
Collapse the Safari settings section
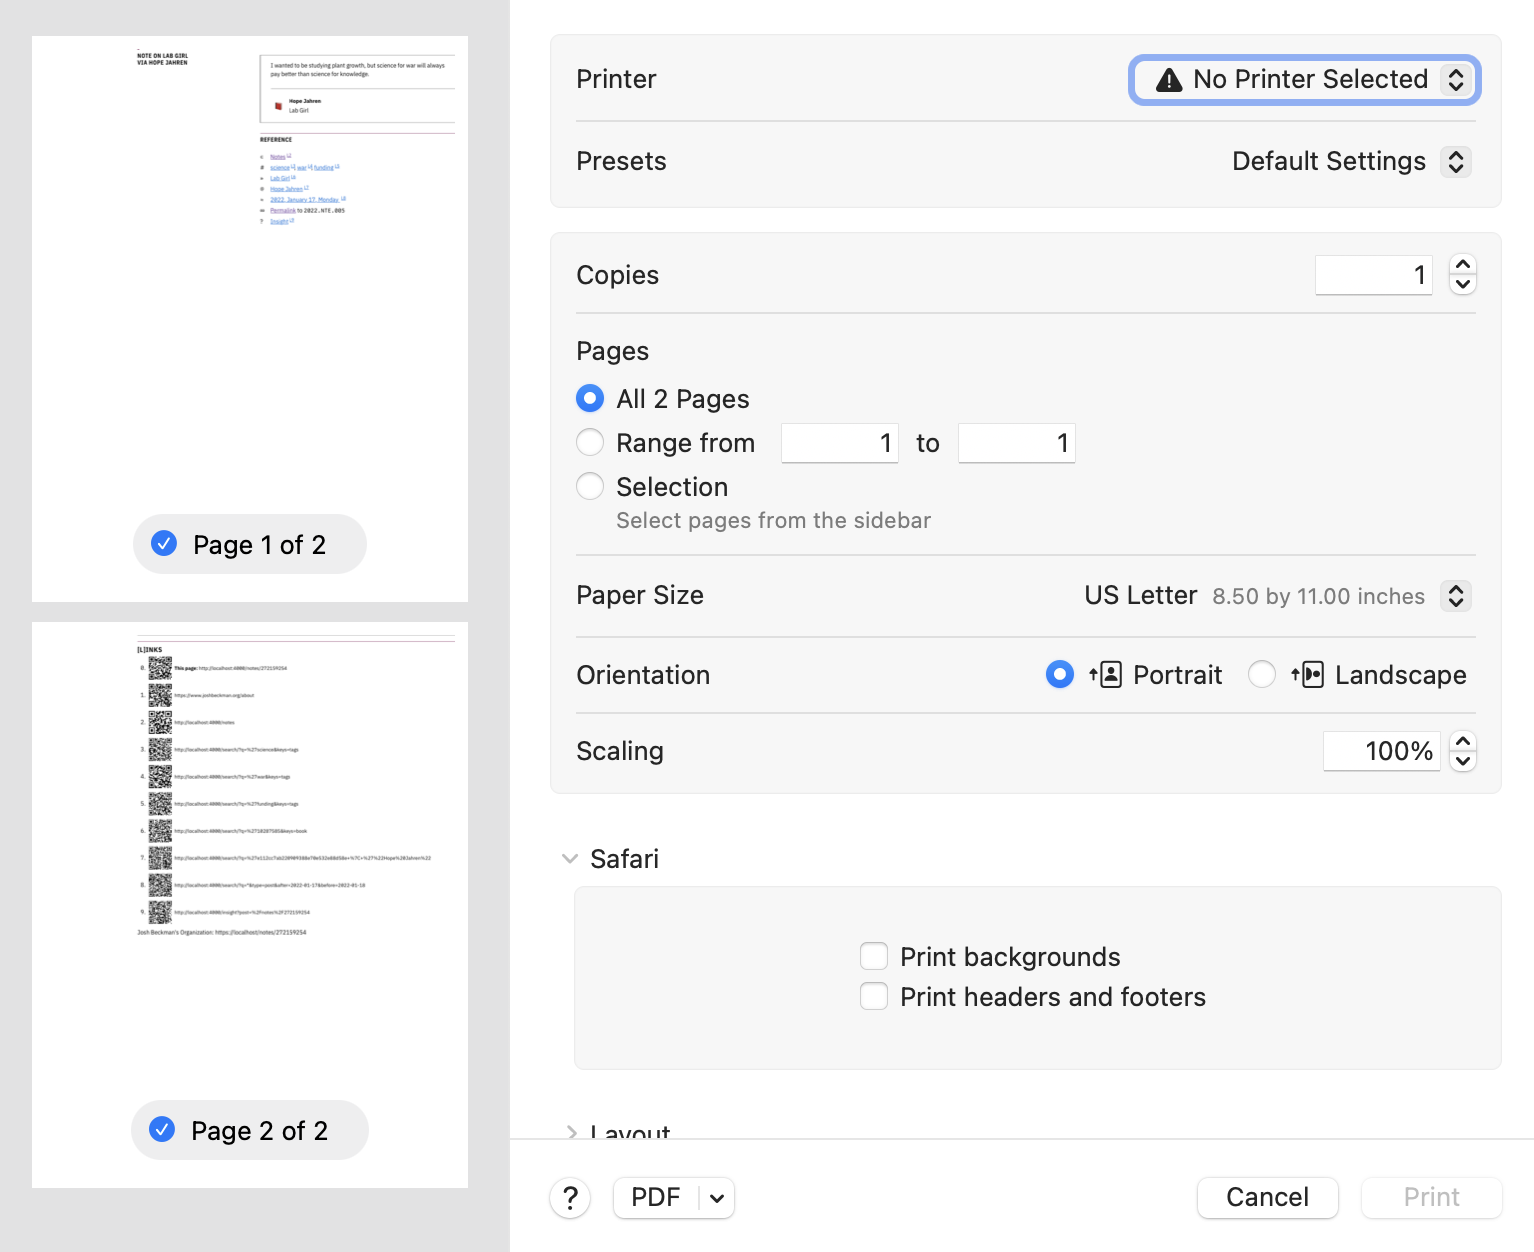(570, 858)
